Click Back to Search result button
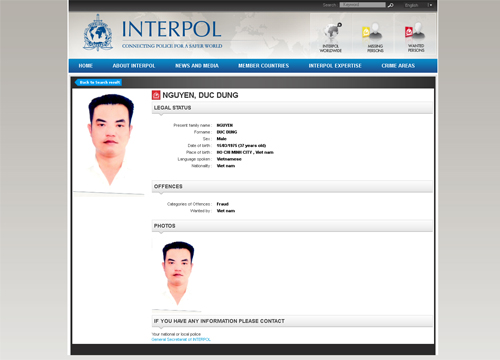Screen dimensions: 500x360 click(x=98, y=82)
